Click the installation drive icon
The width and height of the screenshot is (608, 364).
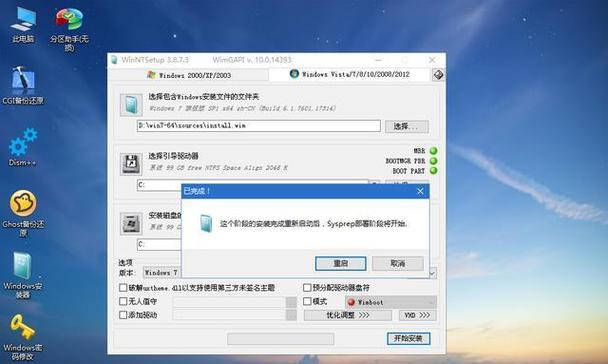click(131, 223)
